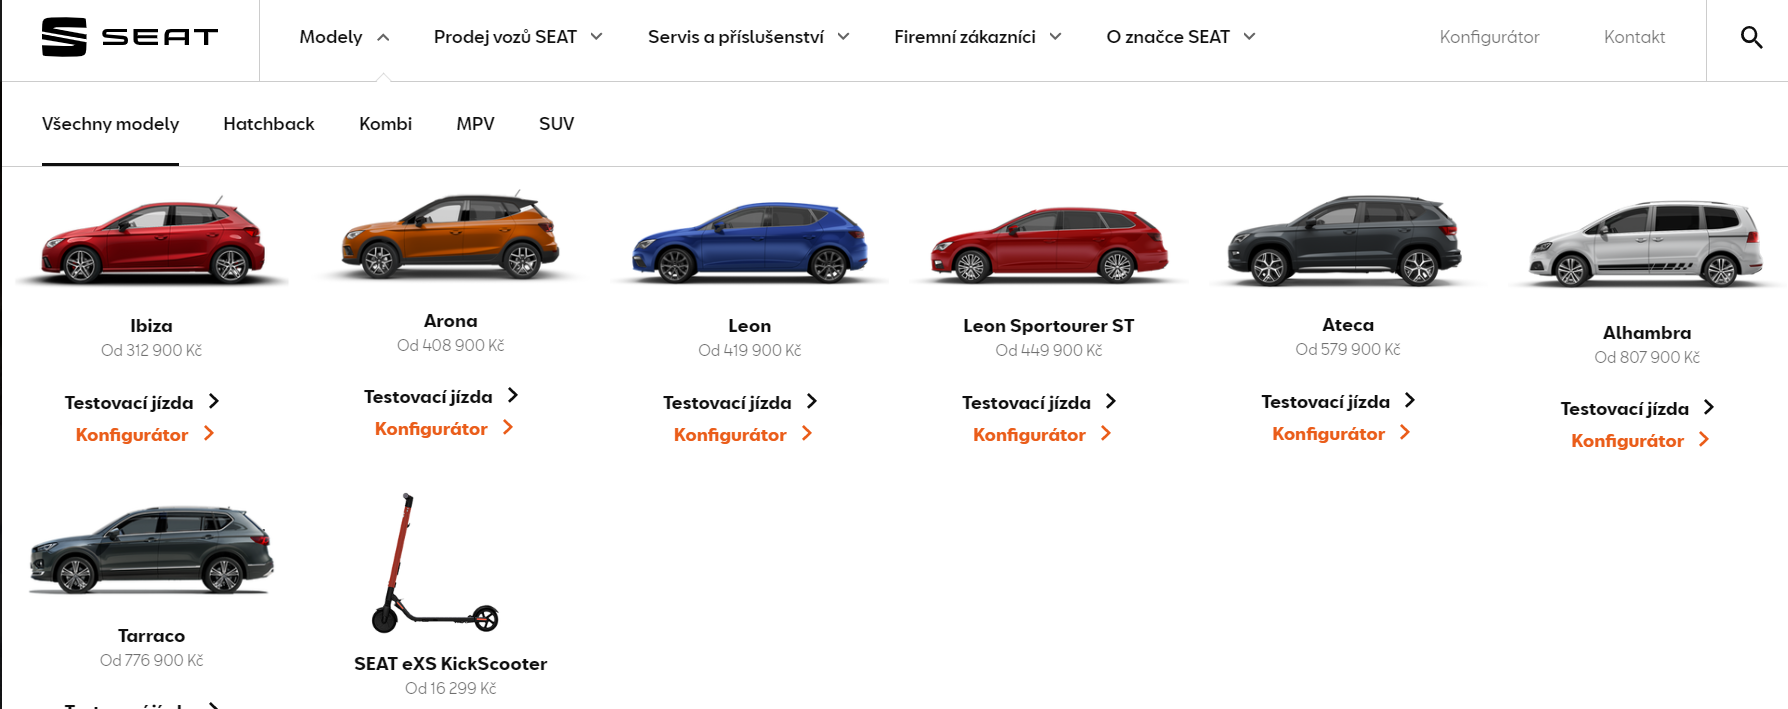Click the SEAT logo
The width and height of the screenshot is (1788, 709).
[x=130, y=37]
